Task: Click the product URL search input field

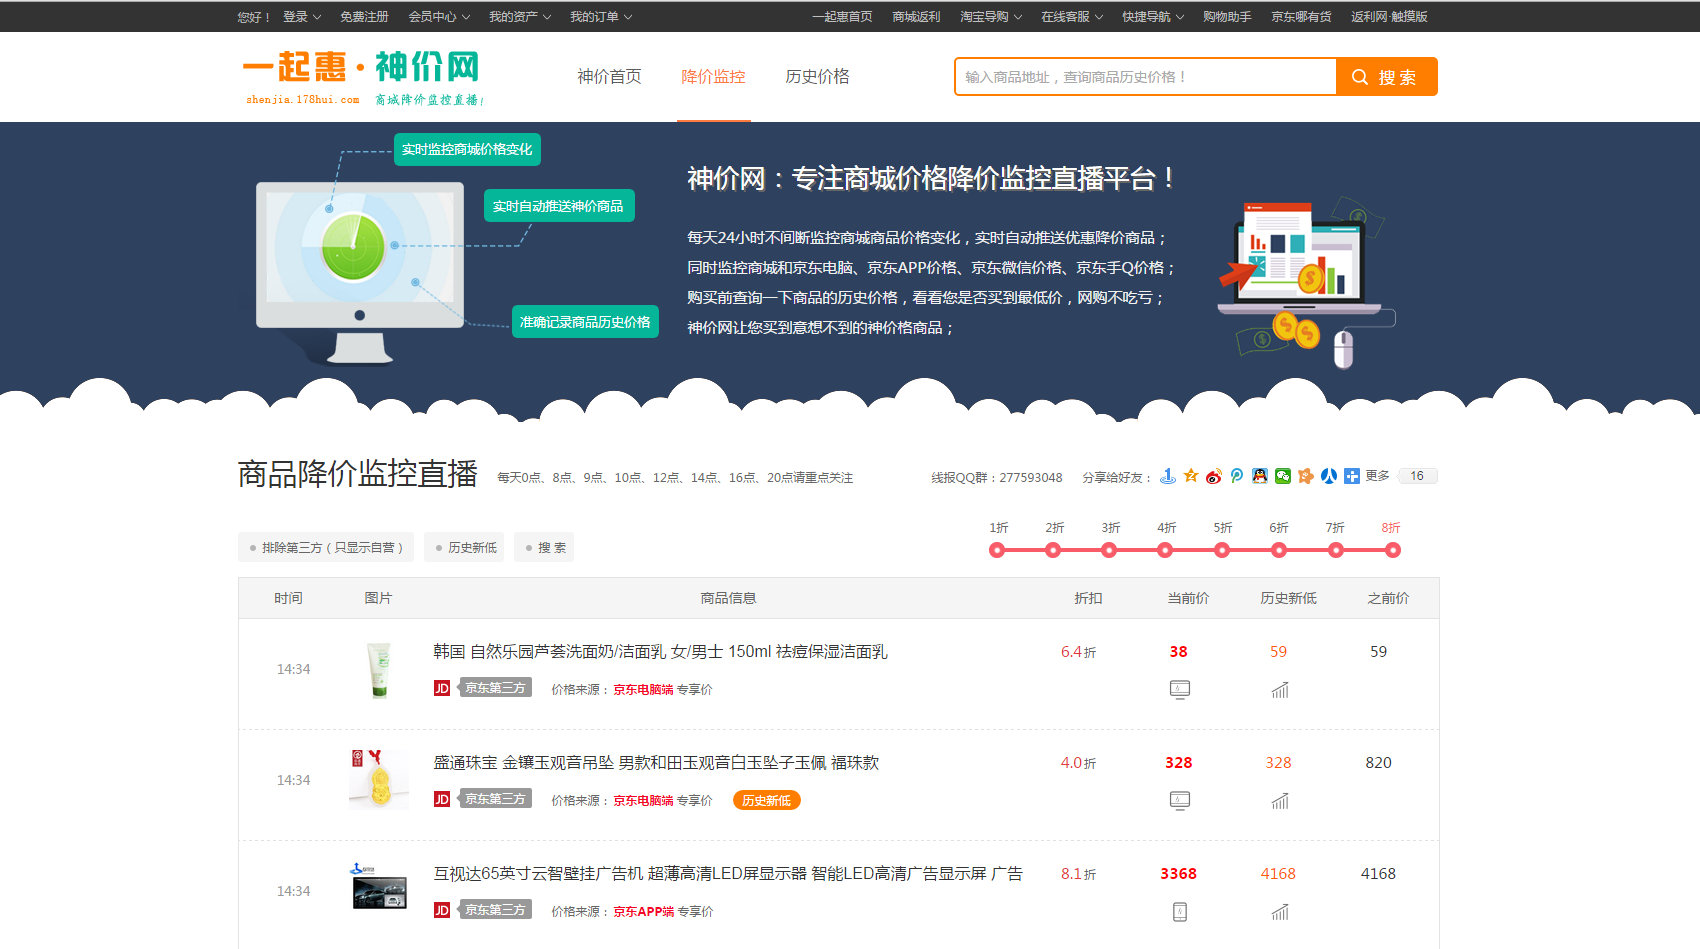Action: coord(1146,77)
